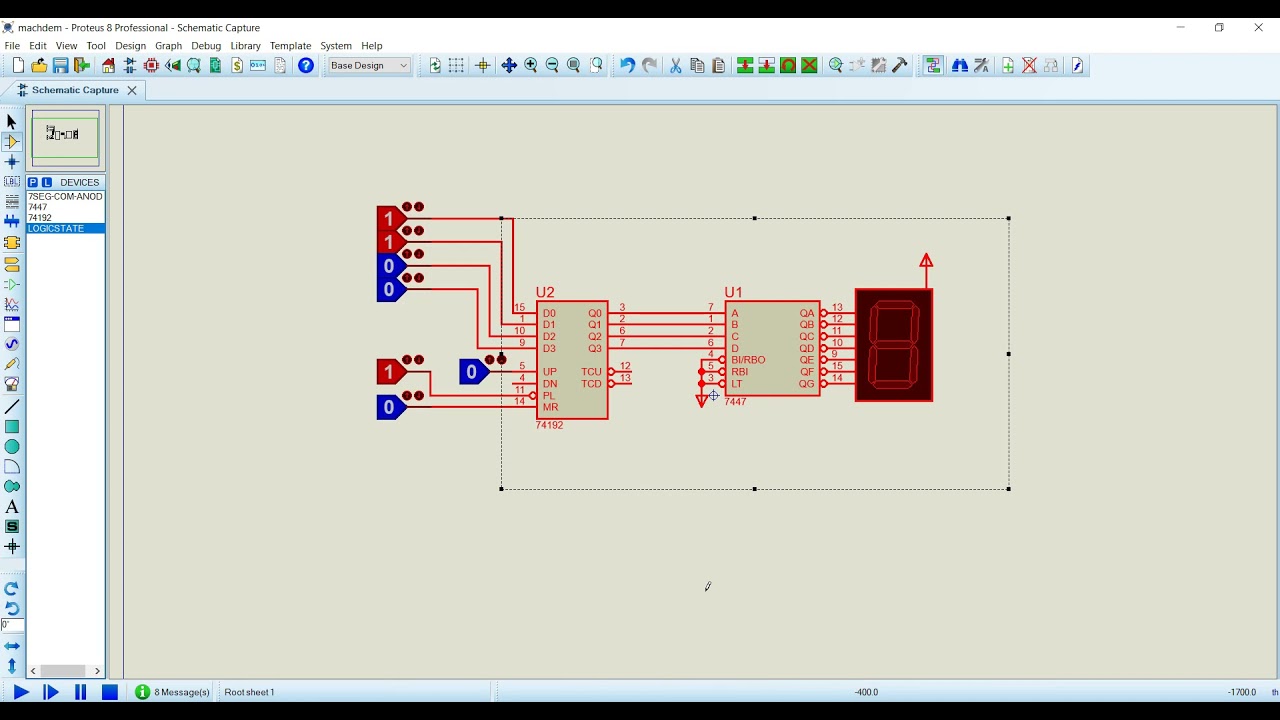This screenshot has height=720, width=1280.
Task: Open the hammer decompose tool icon
Action: [x=900, y=66]
